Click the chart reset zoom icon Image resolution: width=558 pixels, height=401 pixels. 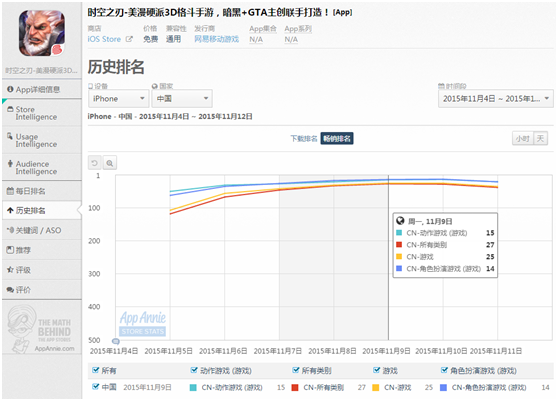click(x=95, y=163)
